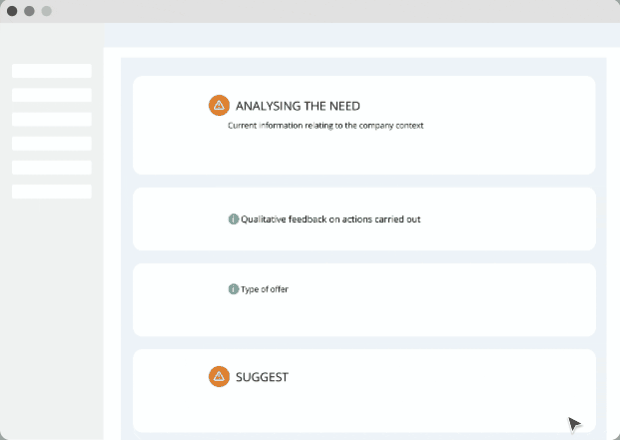Screen dimensions: 620x440
Task: Click the fourth sidebar menu item
Action: click(52, 143)
